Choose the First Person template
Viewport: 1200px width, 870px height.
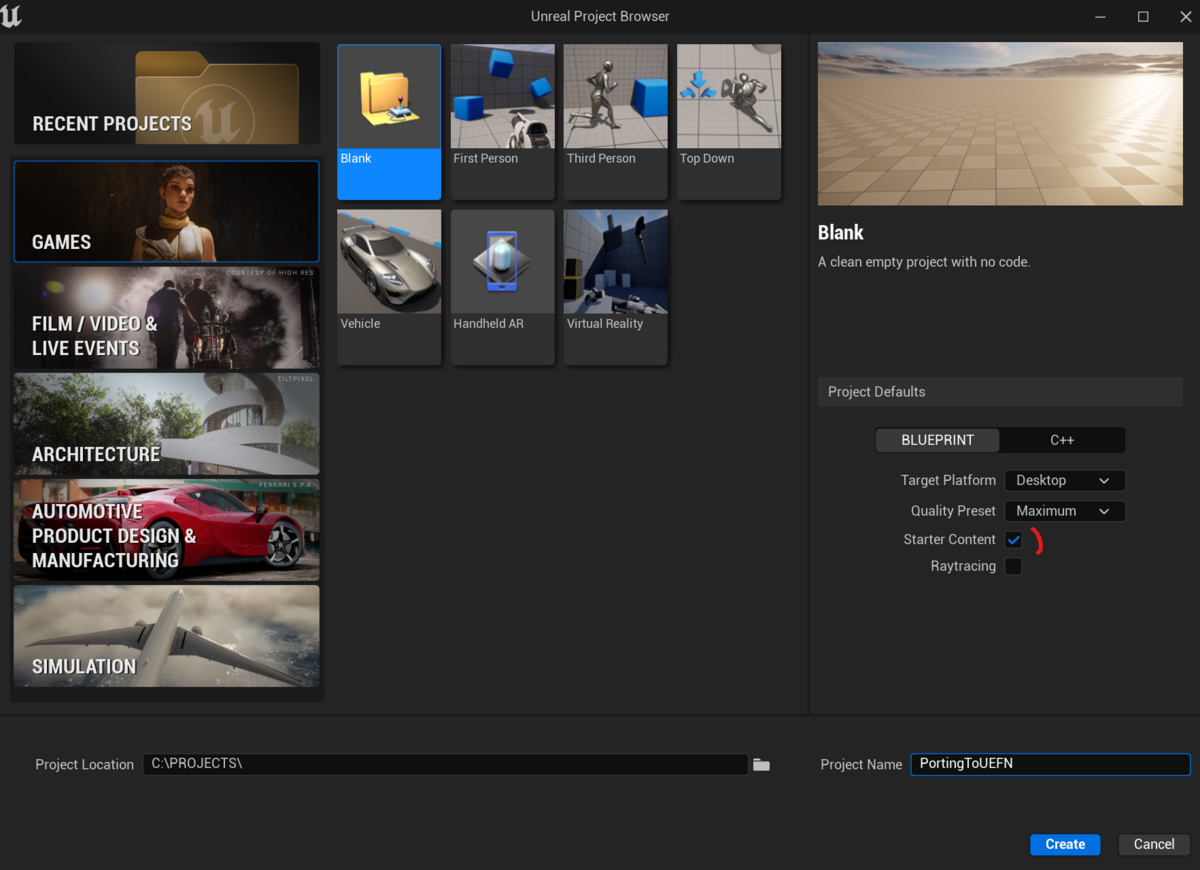click(x=502, y=122)
